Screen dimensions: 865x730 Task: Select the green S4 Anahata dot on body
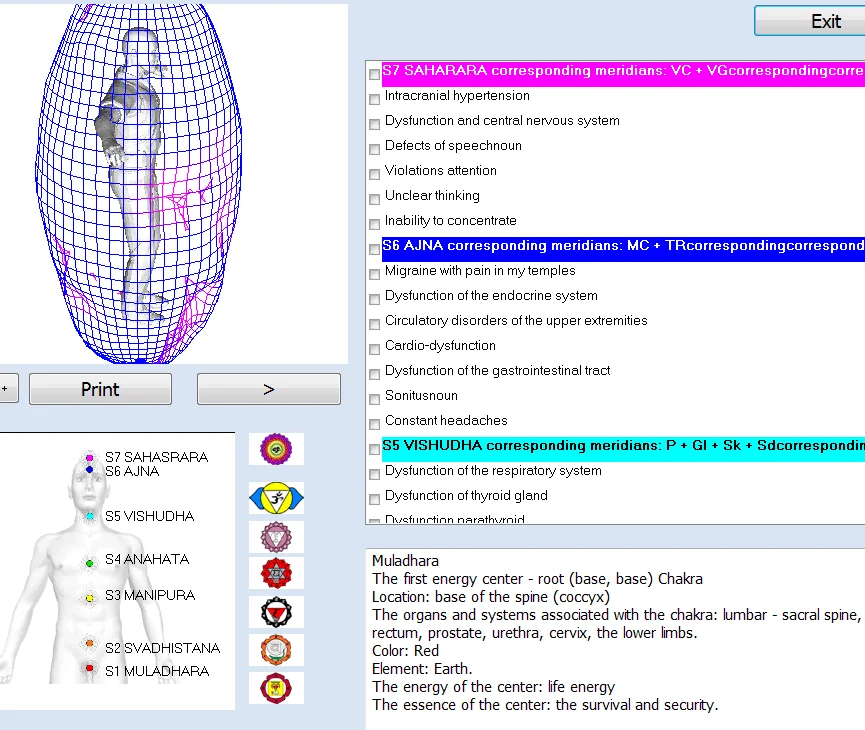point(89,563)
